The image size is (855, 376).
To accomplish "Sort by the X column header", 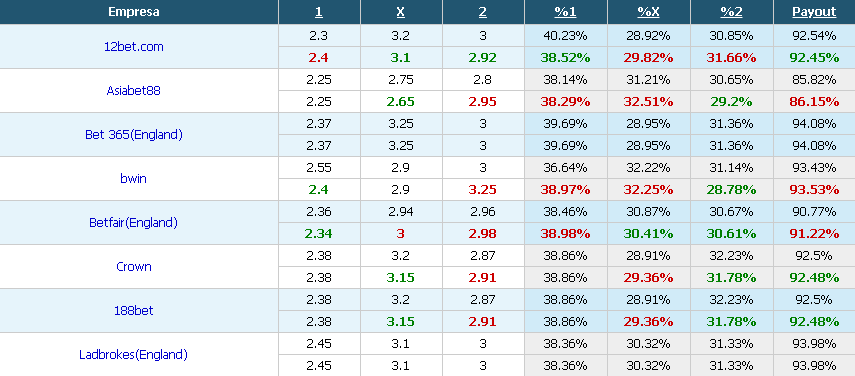I will (x=401, y=12).
